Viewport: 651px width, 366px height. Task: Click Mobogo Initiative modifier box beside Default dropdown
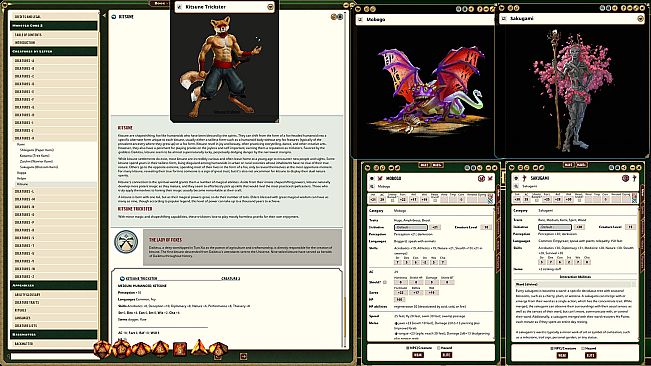(435, 227)
